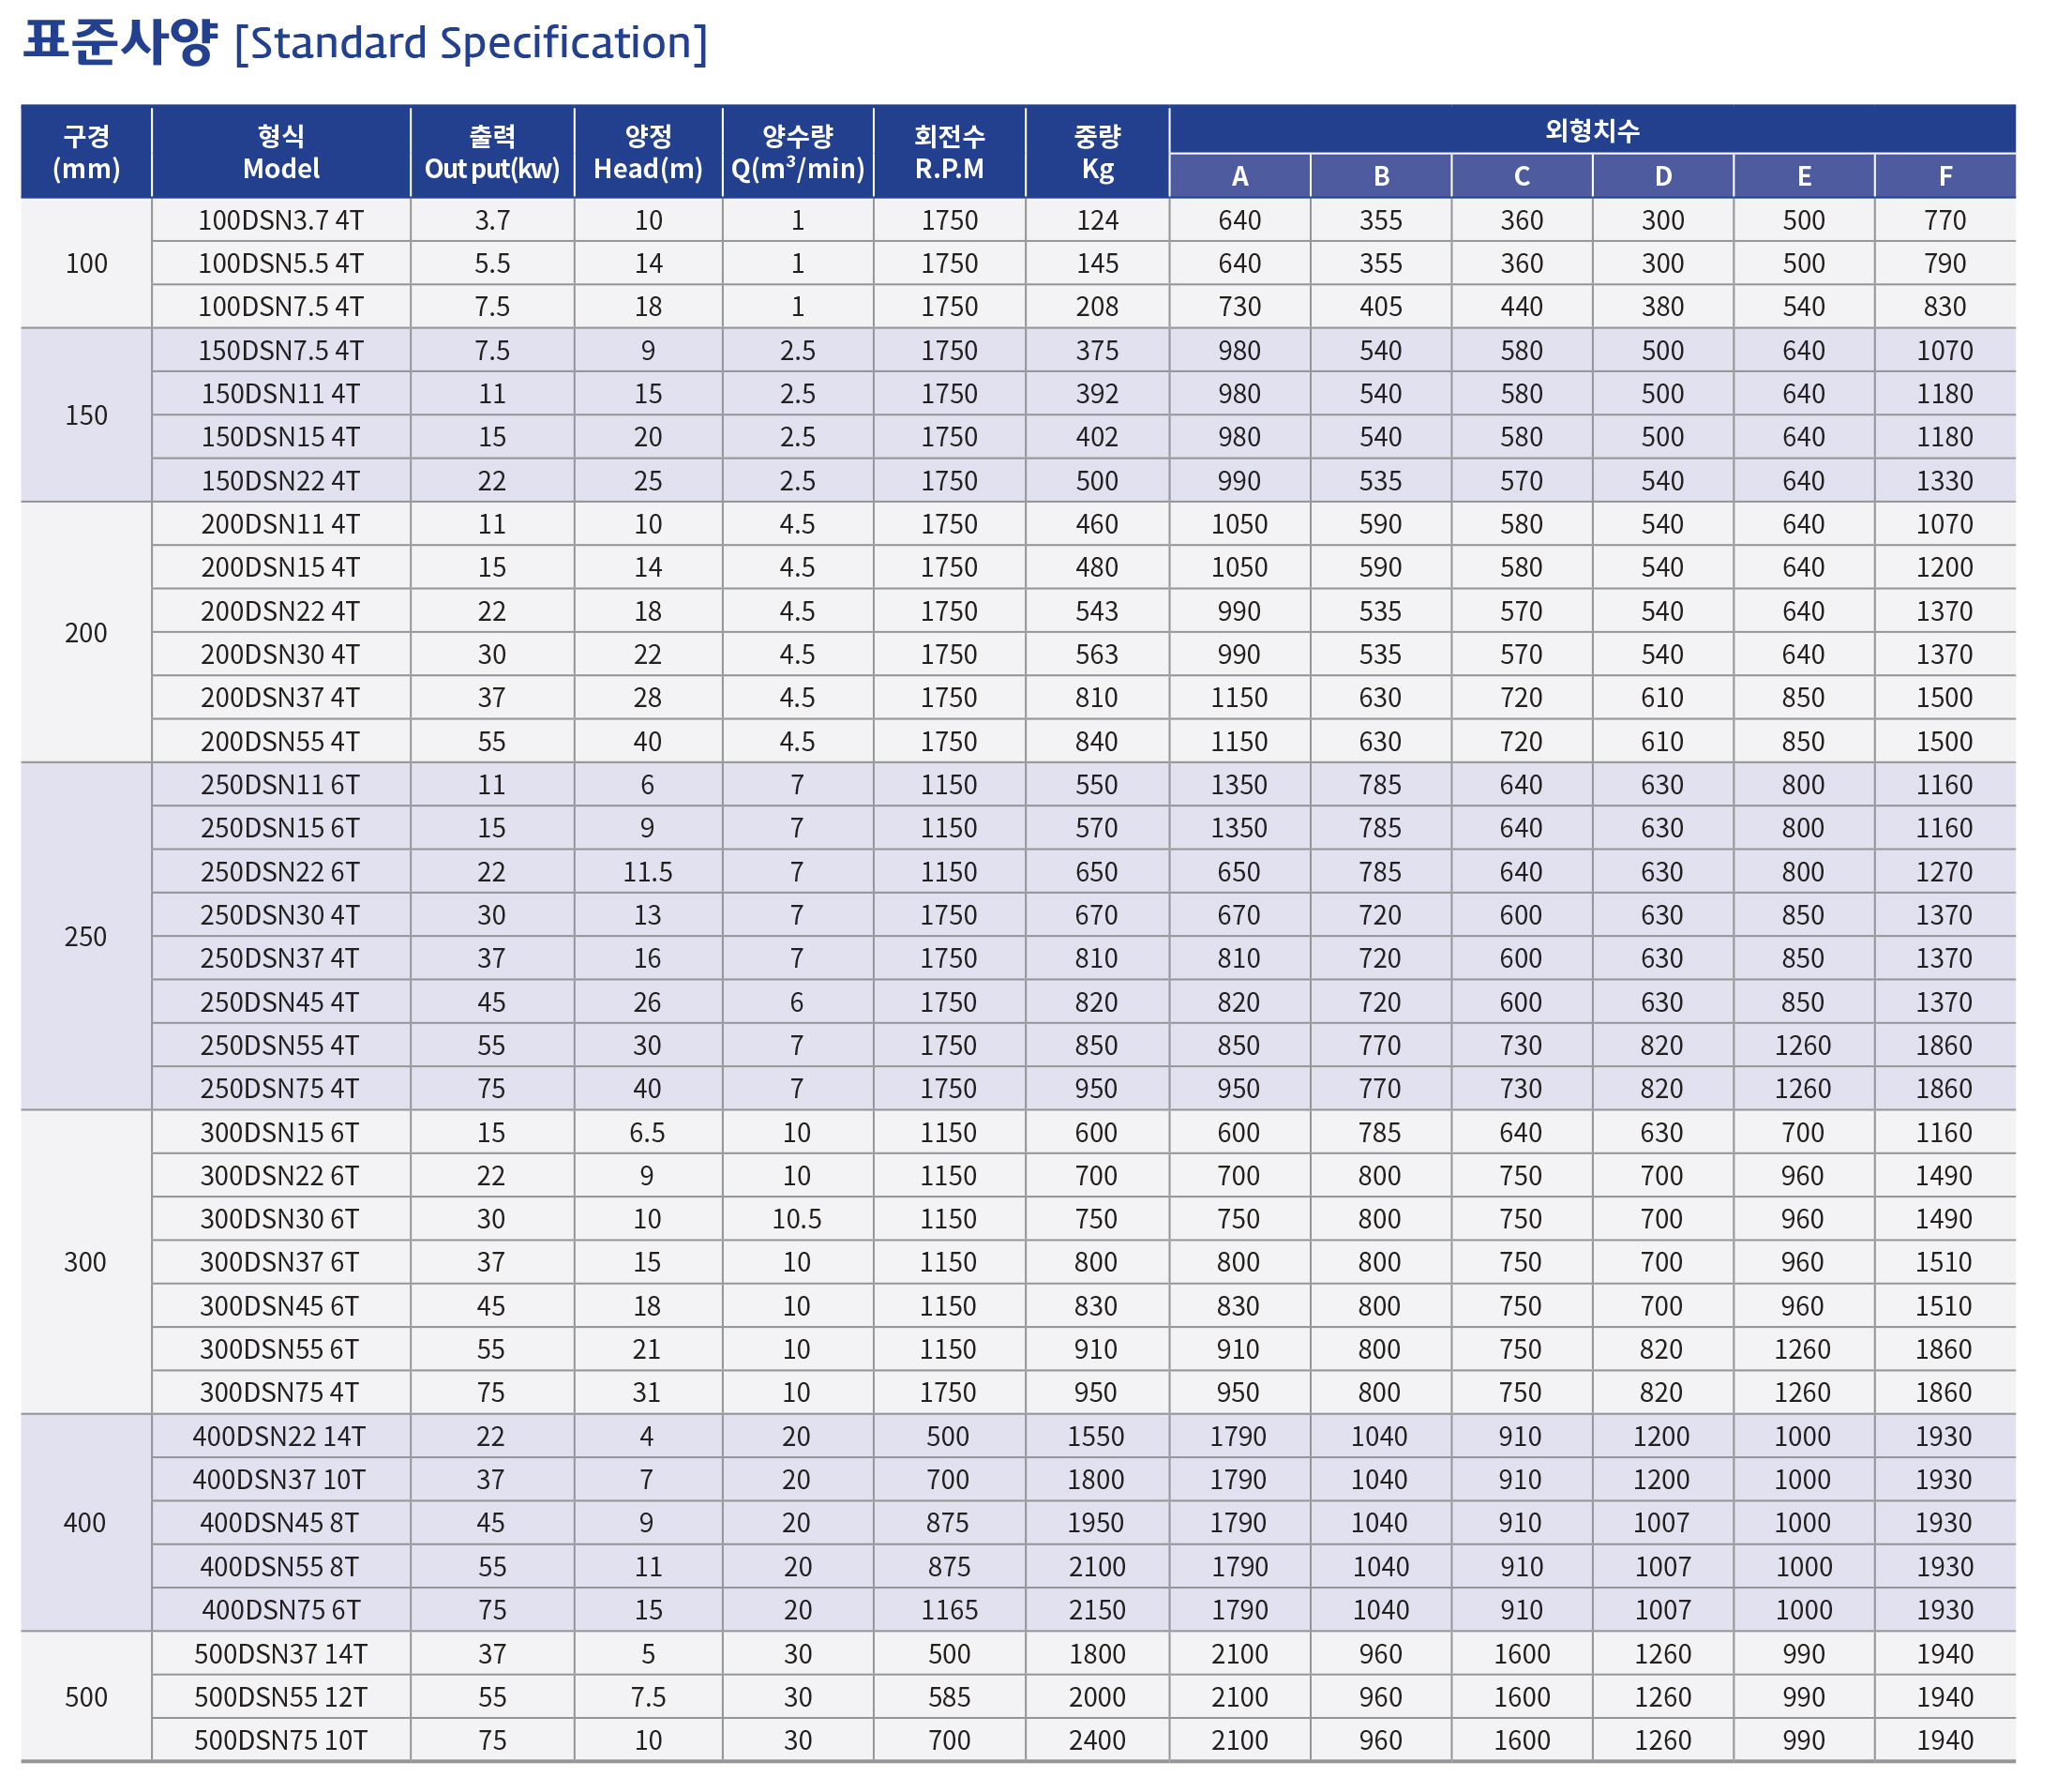
Task: Click the Kg weight column header
Action: click(1097, 152)
